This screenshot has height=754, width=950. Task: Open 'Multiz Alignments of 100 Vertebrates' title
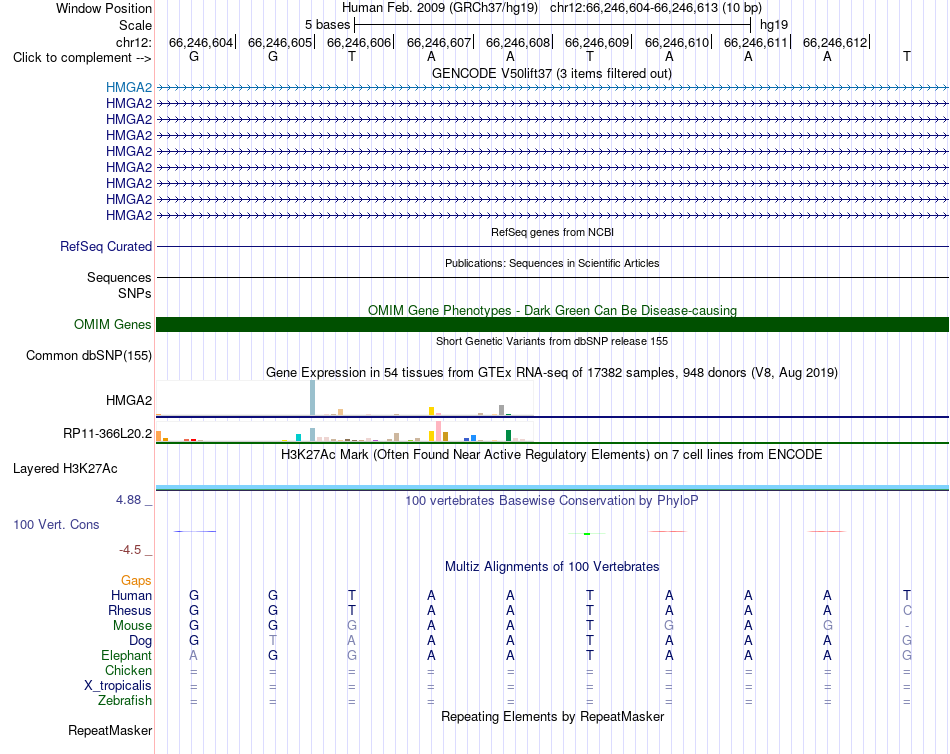coord(552,567)
